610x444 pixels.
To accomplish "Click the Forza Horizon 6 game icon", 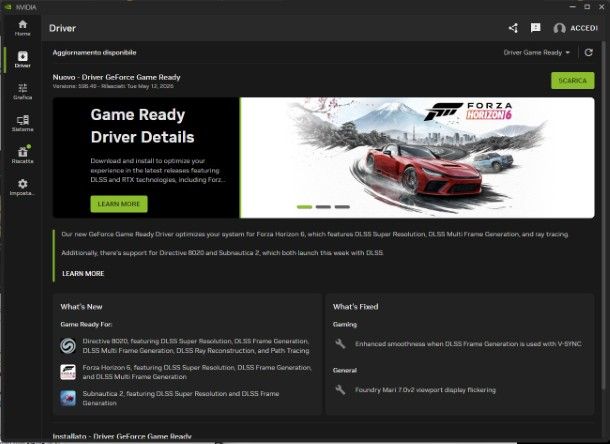I will (x=68, y=372).
